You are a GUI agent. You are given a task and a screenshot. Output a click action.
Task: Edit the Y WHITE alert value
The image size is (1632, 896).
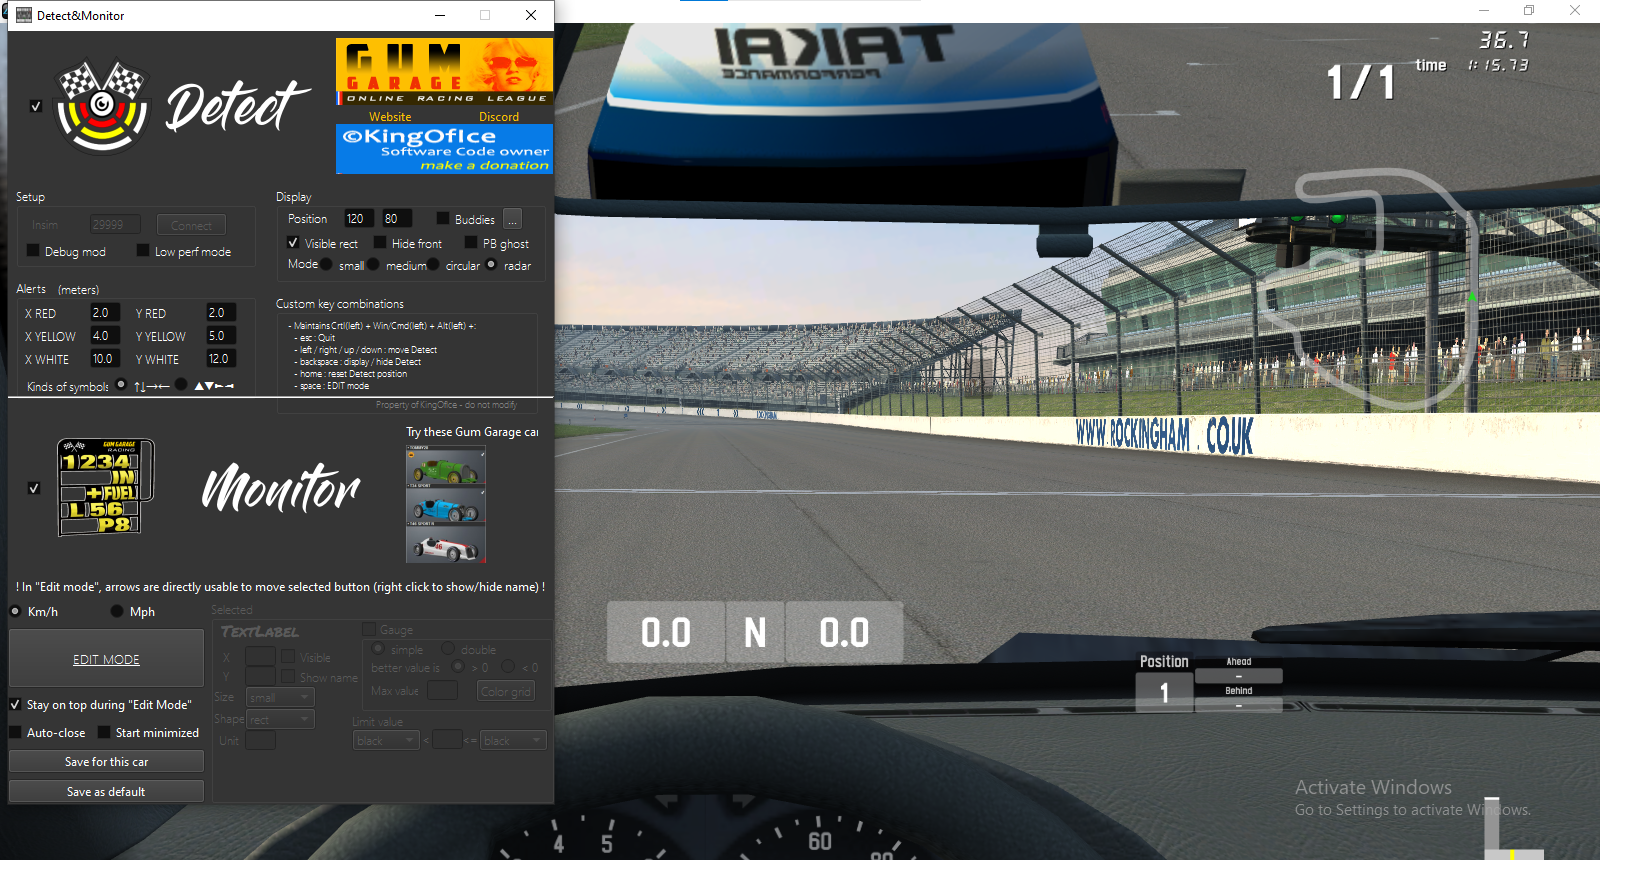point(221,359)
